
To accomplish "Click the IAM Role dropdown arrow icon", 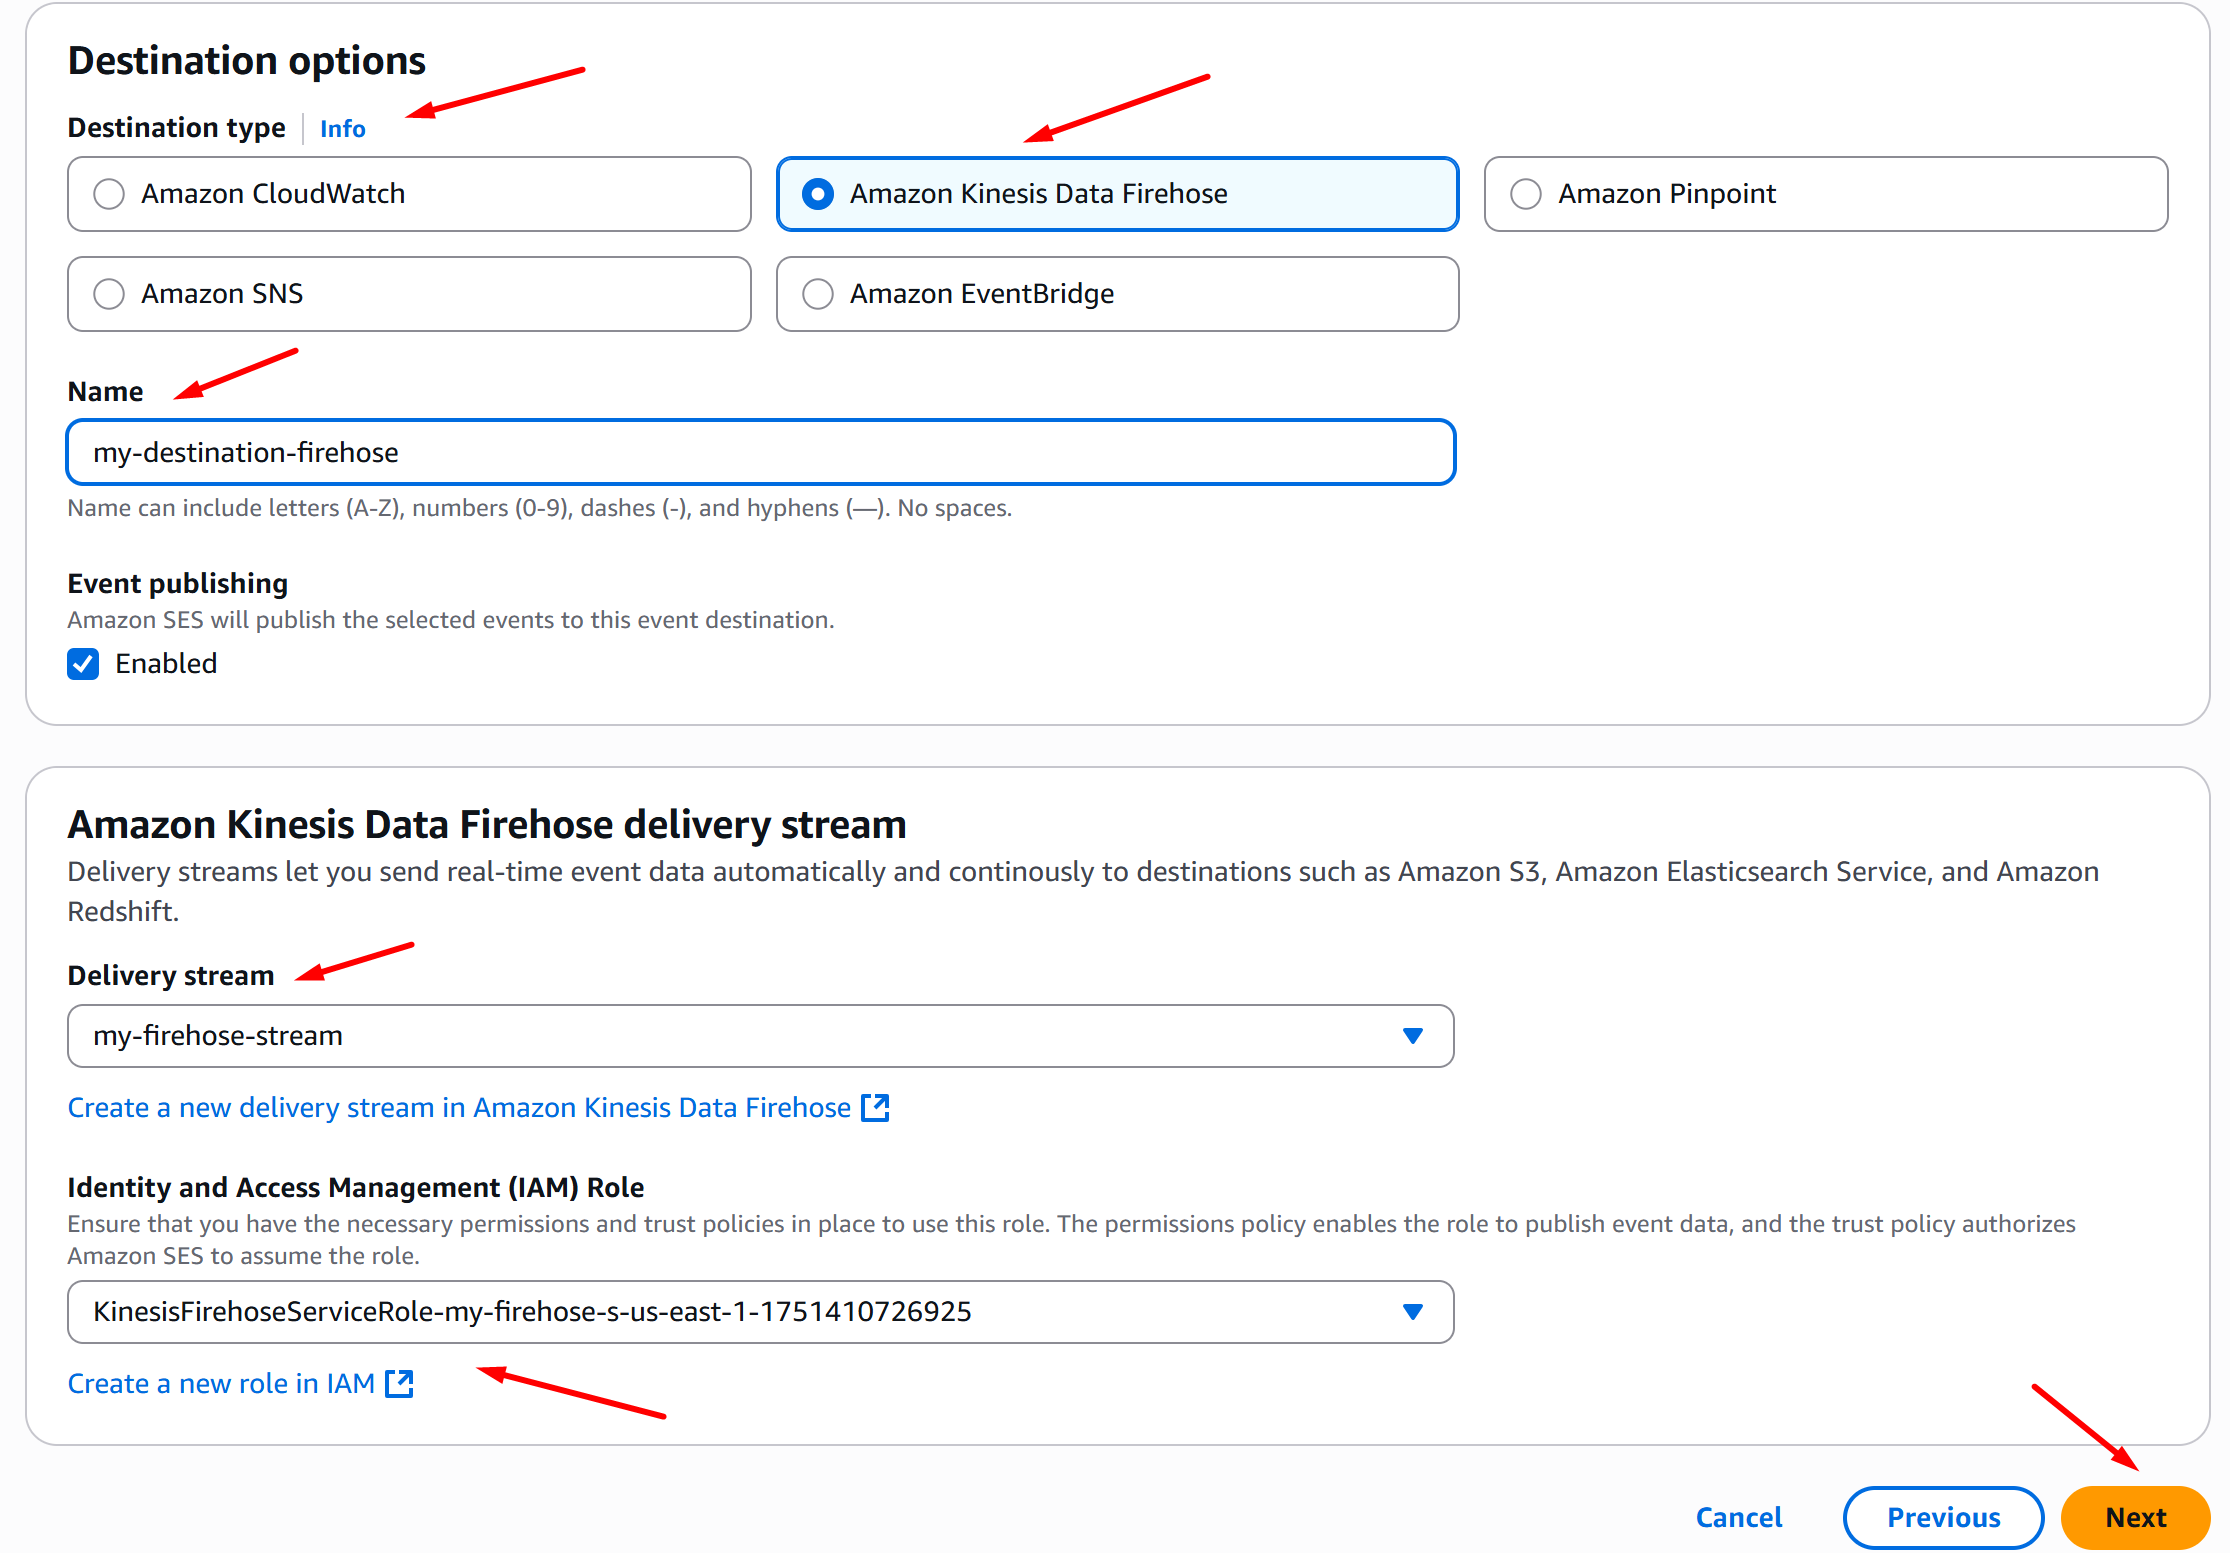I will tap(1412, 1312).
